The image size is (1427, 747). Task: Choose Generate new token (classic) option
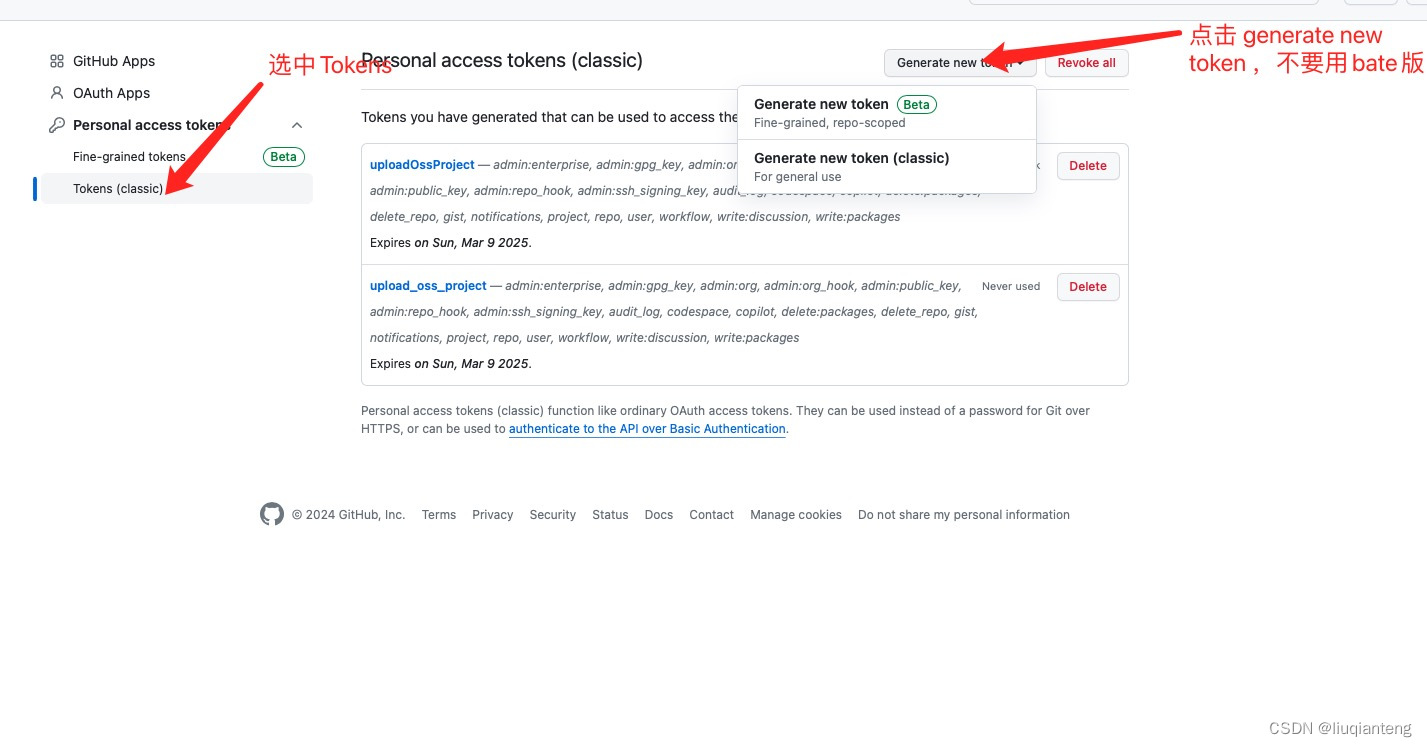(x=886, y=166)
